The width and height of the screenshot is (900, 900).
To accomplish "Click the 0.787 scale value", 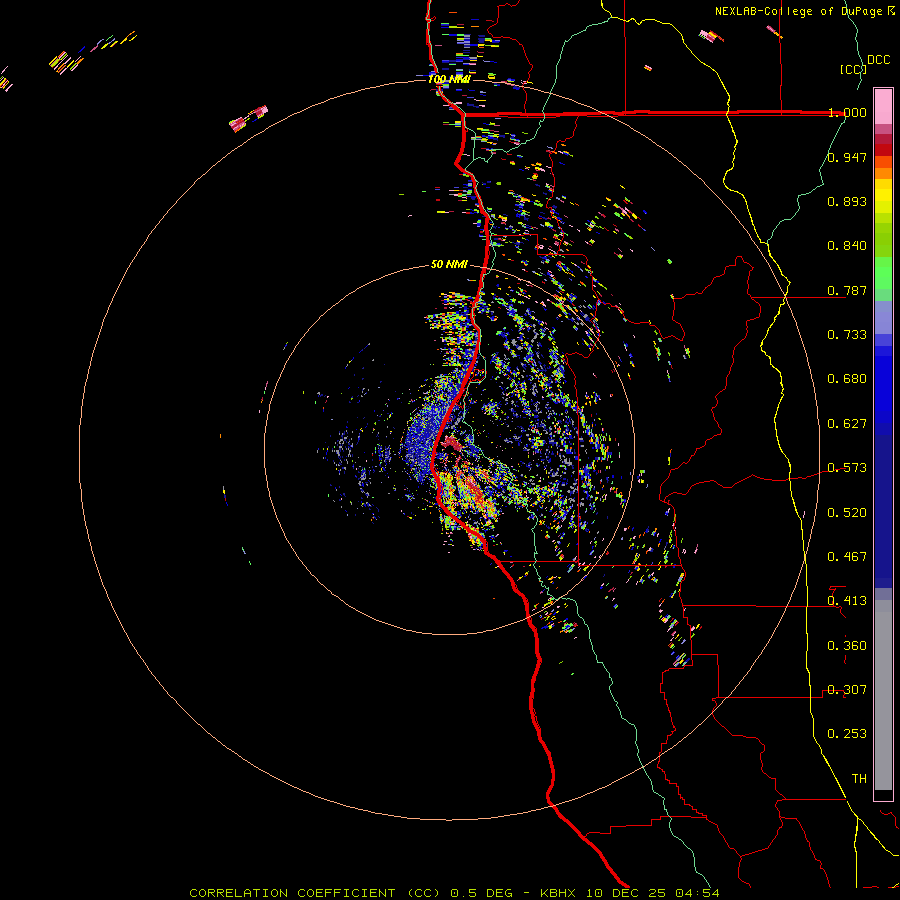I will [x=847, y=290].
